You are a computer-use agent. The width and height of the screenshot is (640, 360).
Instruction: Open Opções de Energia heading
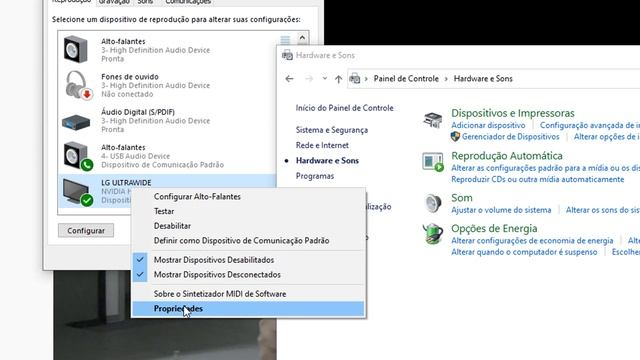494,228
